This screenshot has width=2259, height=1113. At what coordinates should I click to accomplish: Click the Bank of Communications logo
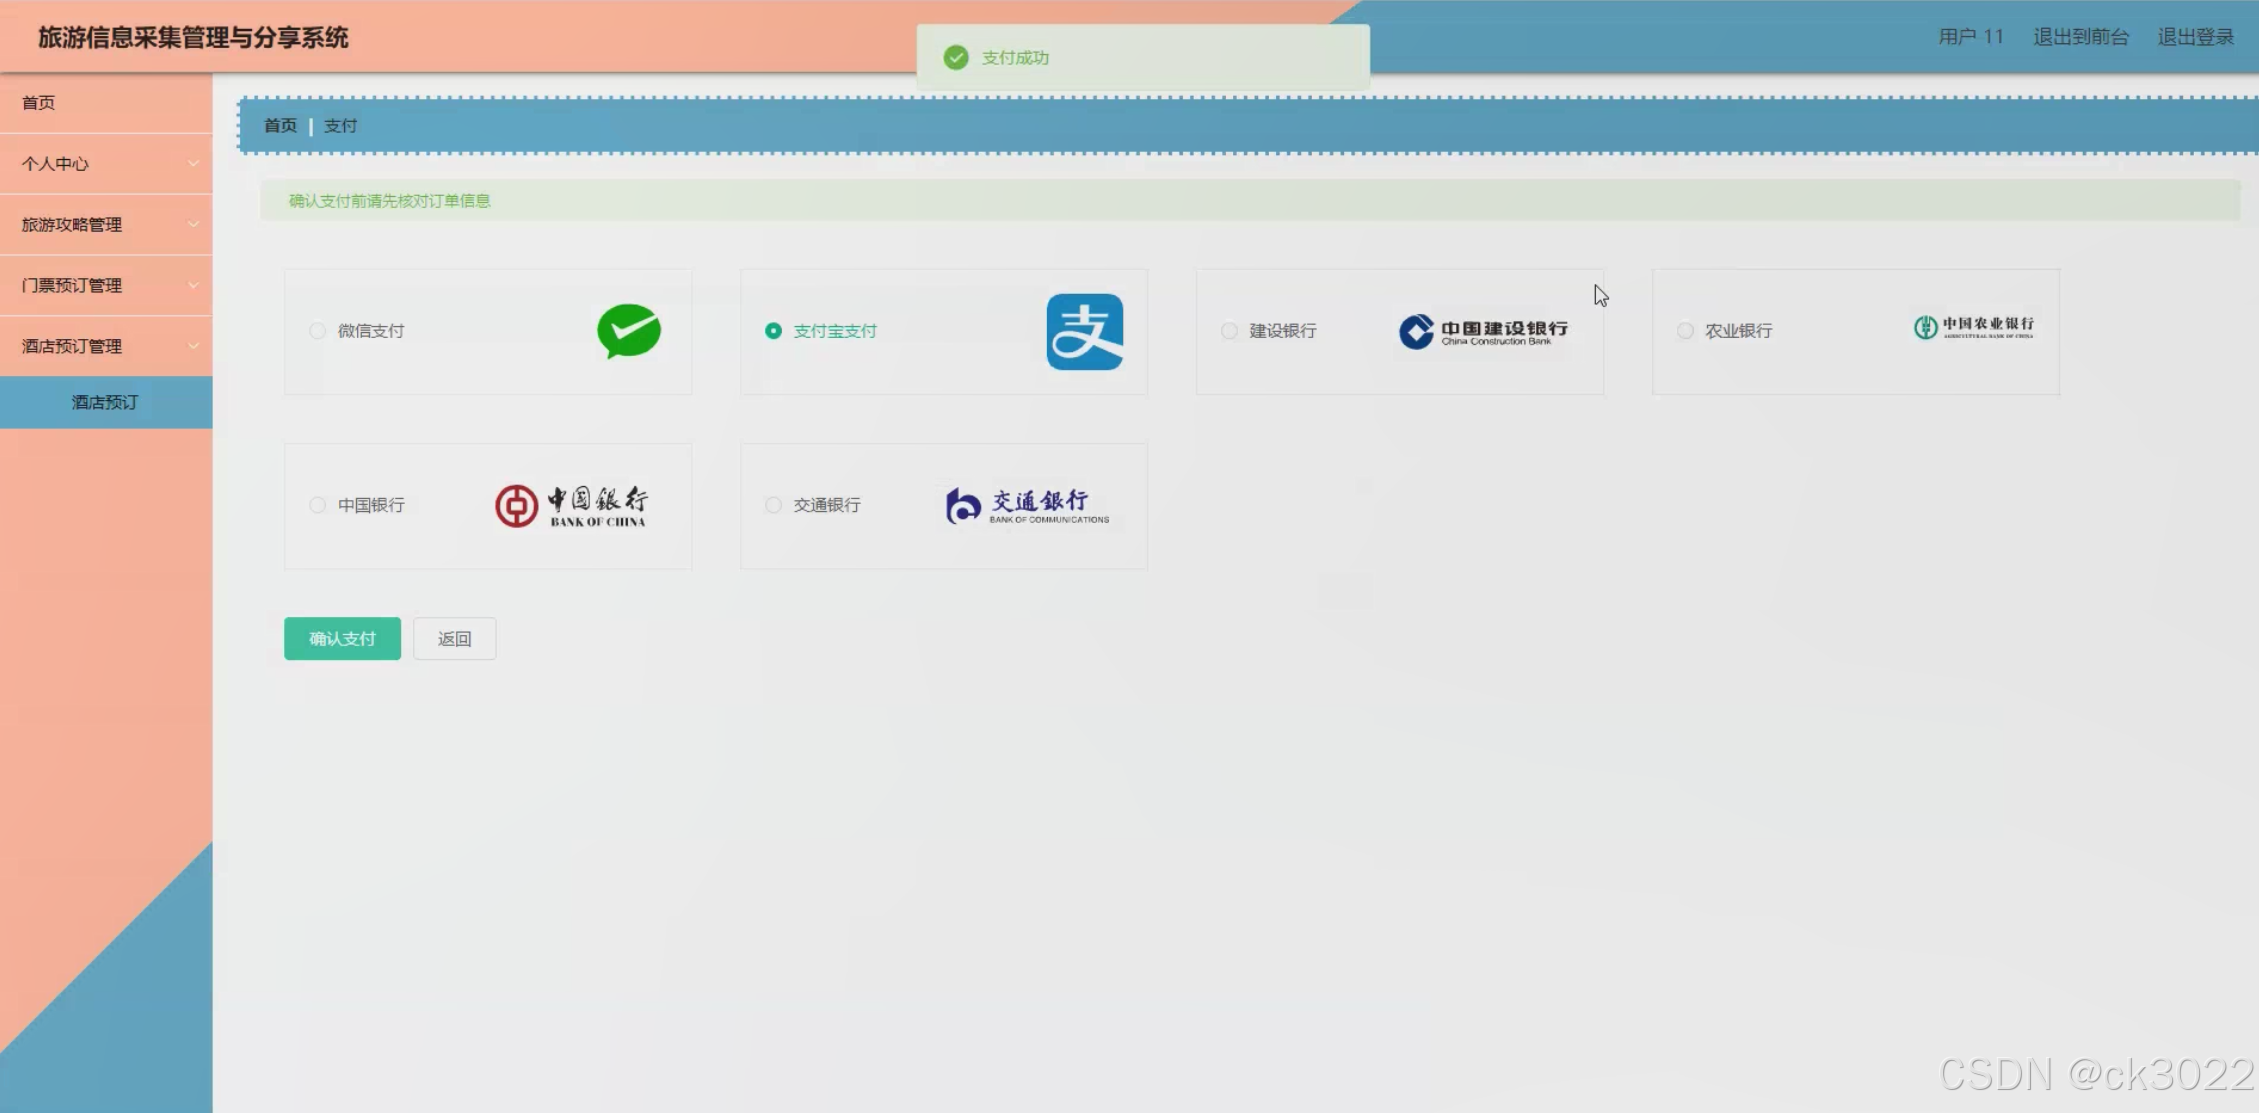1027,506
